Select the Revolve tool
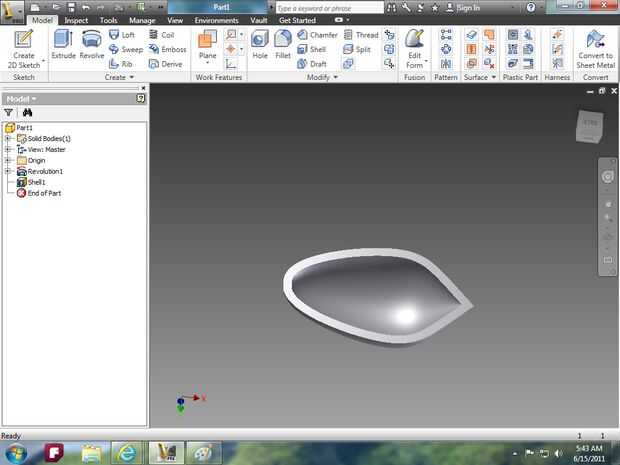 (x=92, y=44)
